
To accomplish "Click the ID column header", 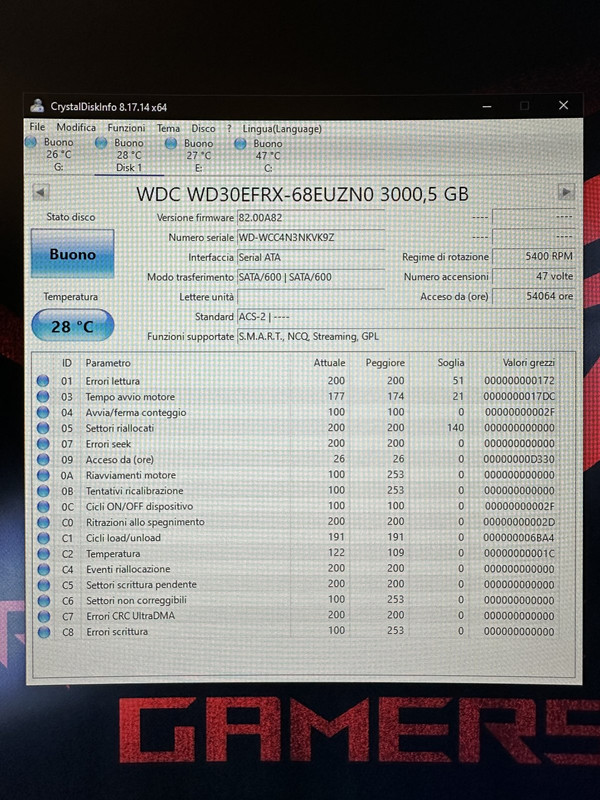I will [x=67, y=363].
